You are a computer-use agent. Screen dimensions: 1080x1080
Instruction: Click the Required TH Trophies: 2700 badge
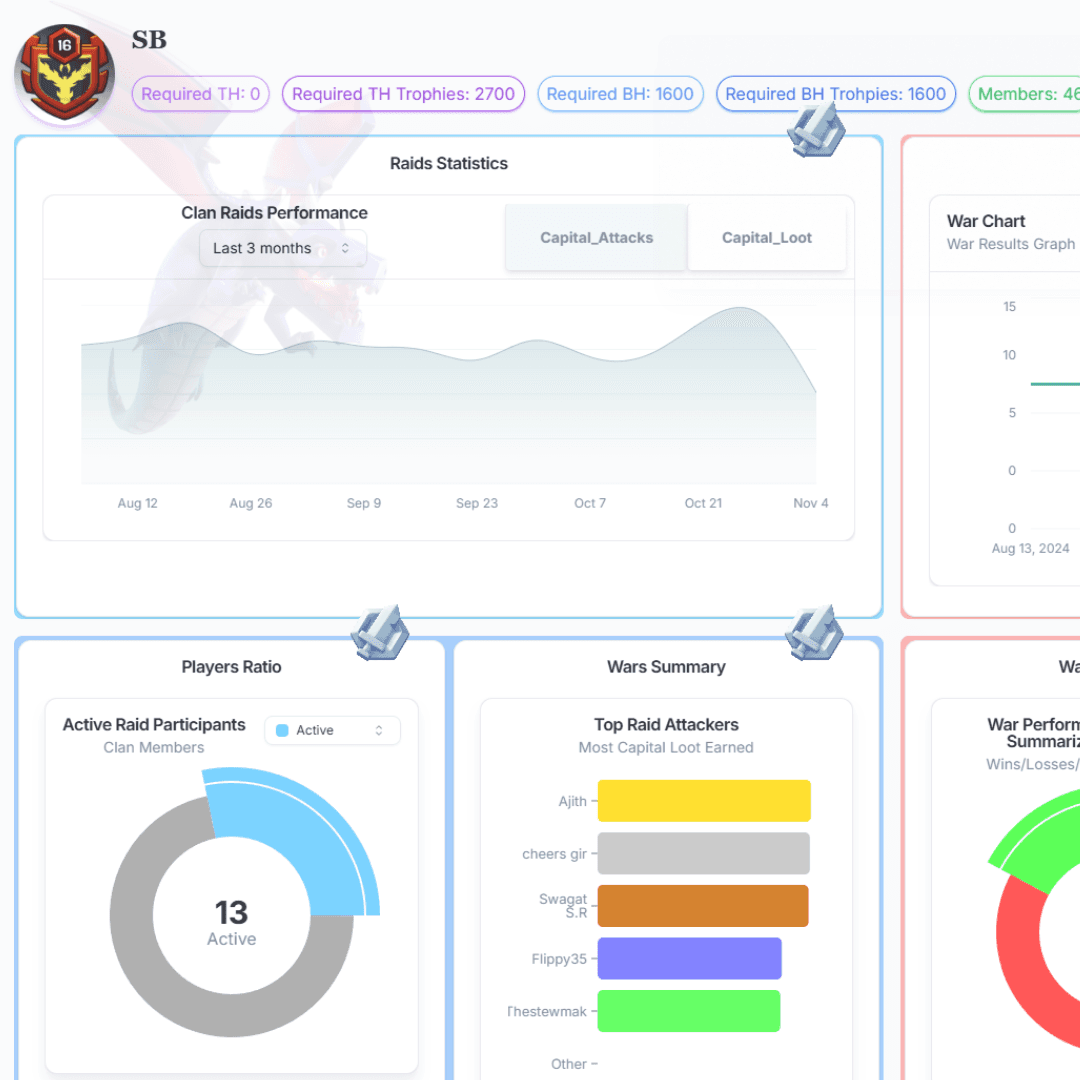403,94
